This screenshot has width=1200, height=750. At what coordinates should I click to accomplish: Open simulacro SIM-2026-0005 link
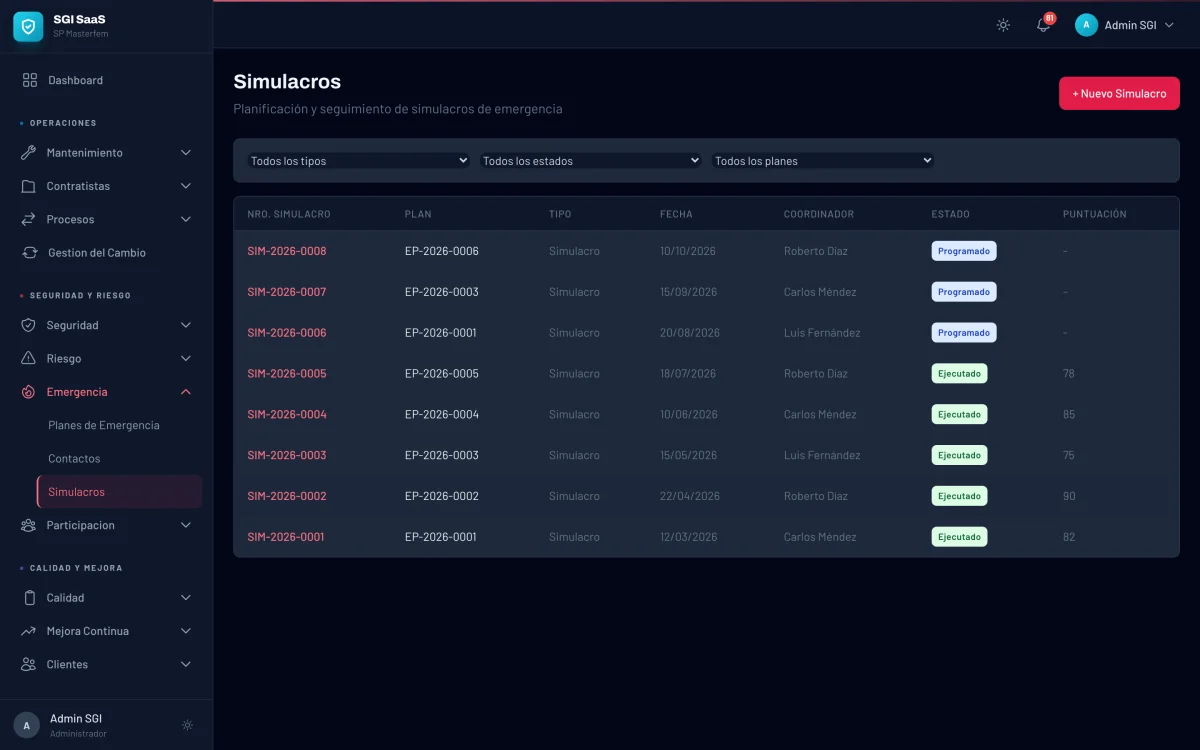pos(287,374)
